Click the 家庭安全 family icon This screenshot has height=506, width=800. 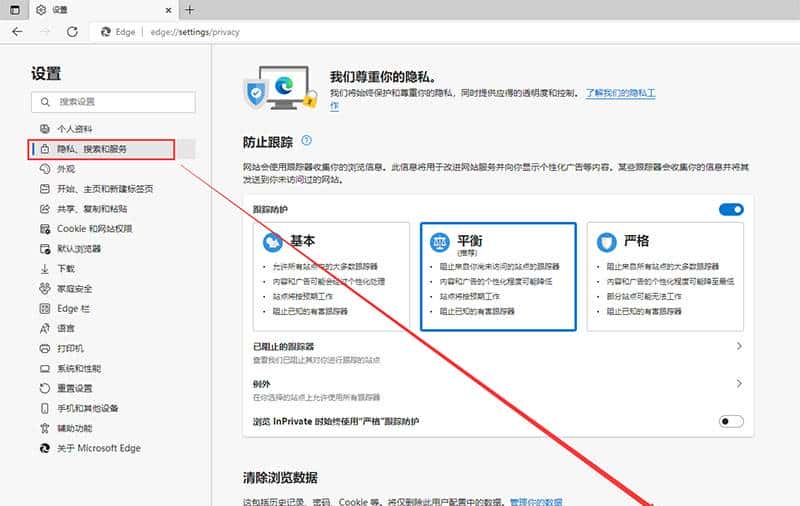pos(45,289)
